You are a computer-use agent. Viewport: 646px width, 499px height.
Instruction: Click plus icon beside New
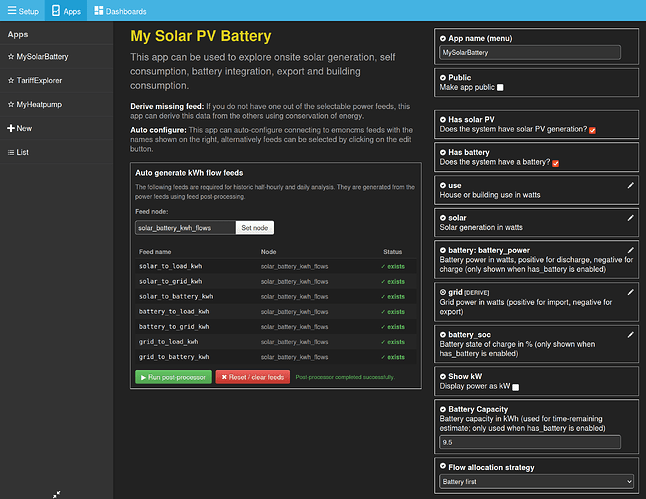click(x=11, y=128)
